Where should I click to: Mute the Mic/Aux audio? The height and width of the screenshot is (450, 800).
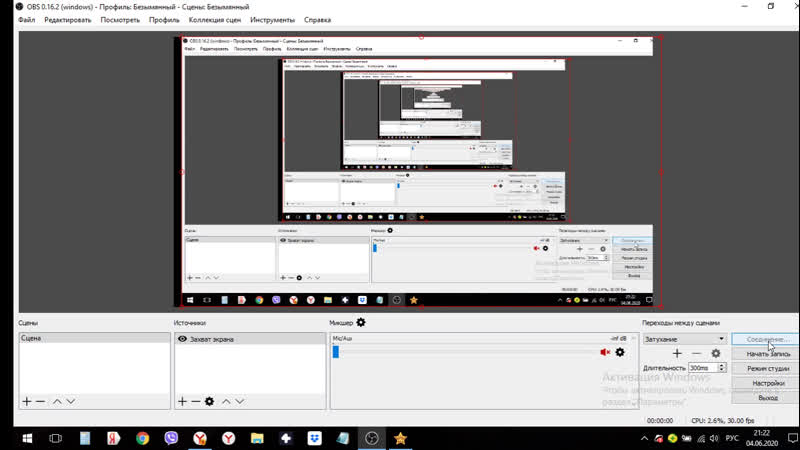pyautogui.click(x=605, y=352)
